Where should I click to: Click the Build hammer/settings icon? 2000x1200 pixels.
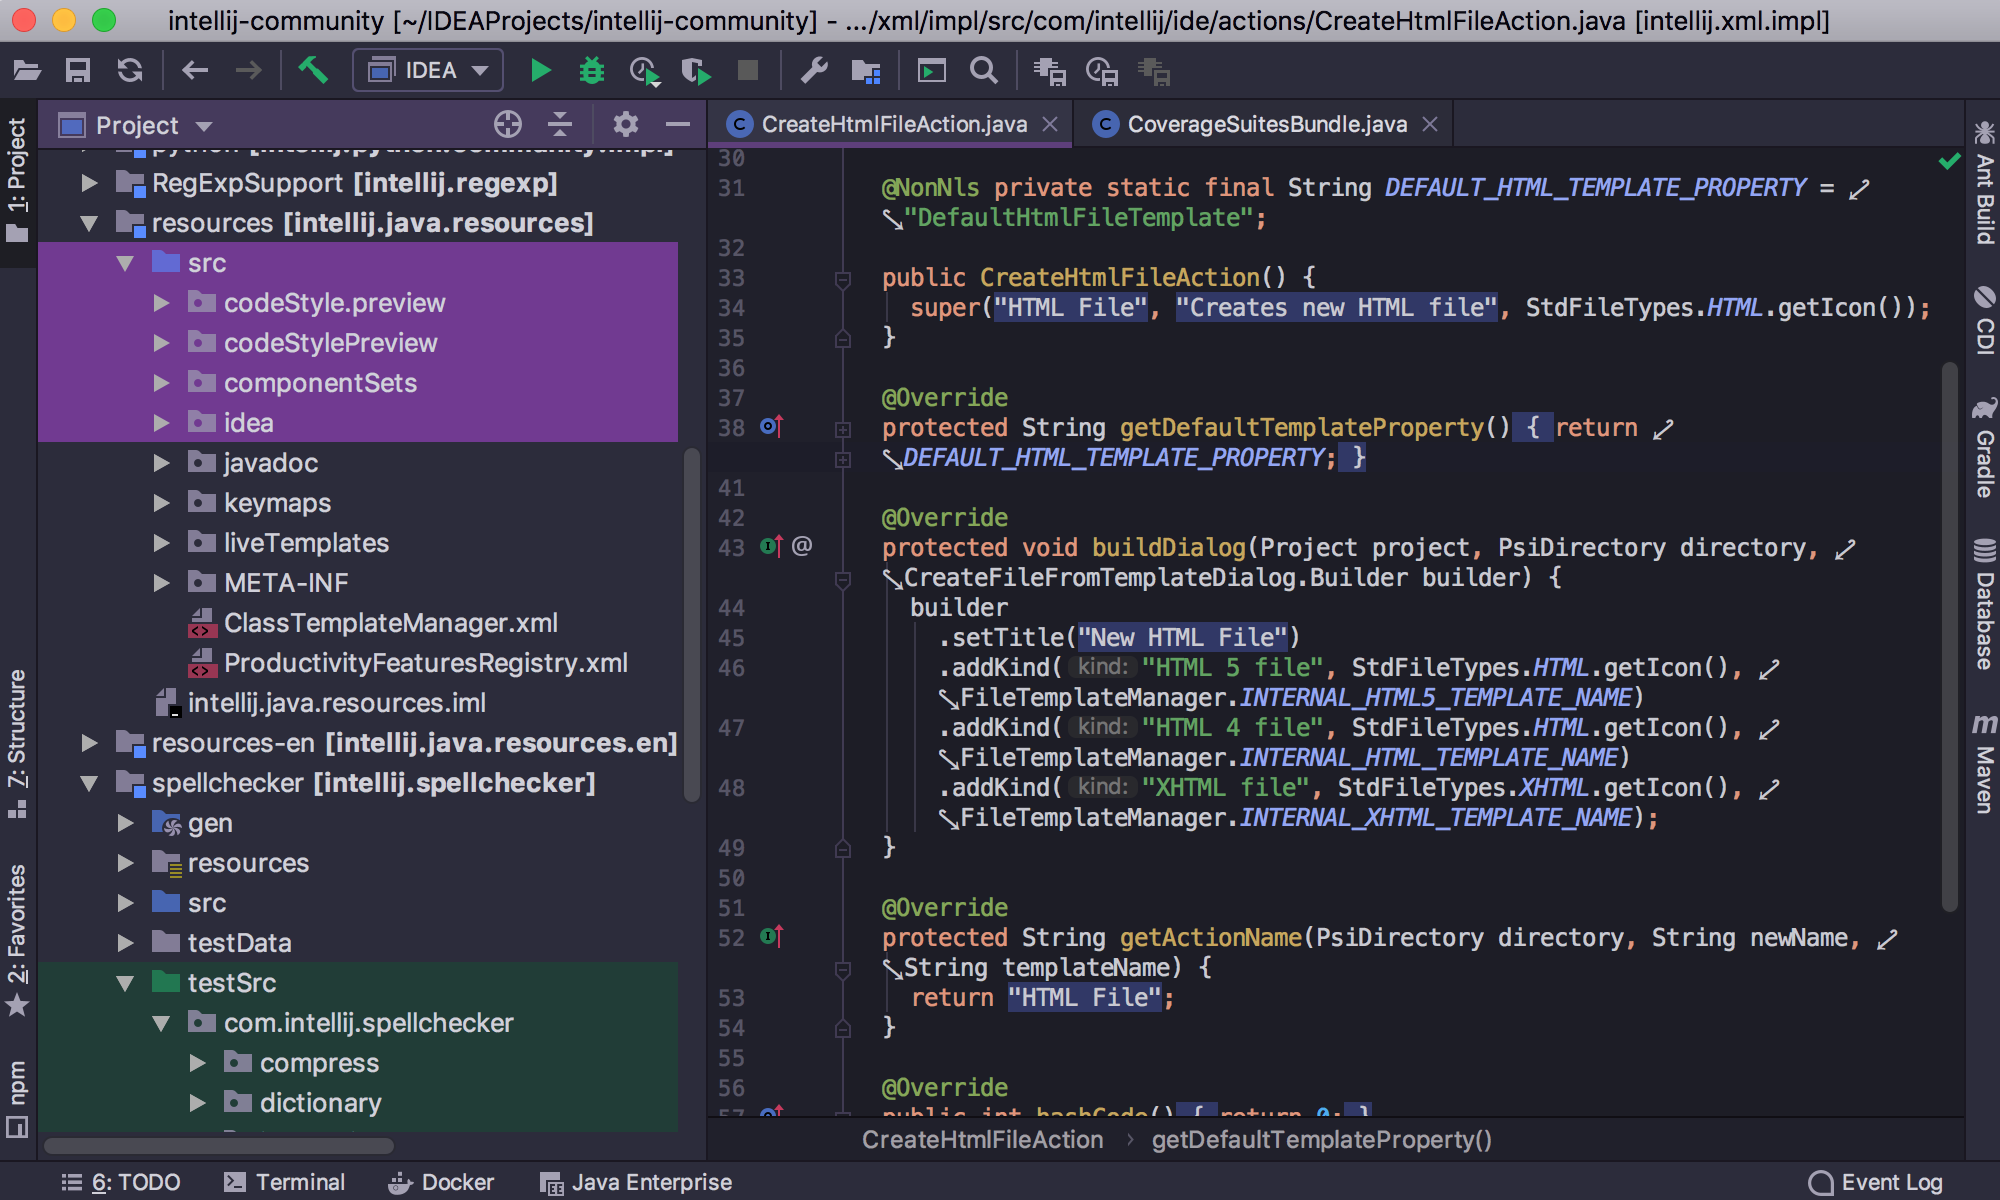tap(314, 71)
